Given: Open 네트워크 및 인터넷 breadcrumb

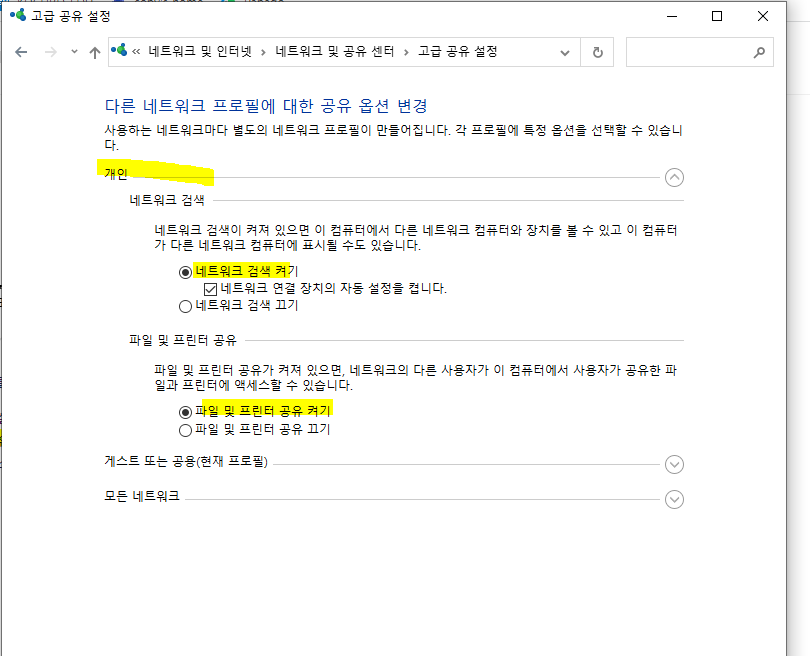Looking at the screenshot, I should [200, 52].
